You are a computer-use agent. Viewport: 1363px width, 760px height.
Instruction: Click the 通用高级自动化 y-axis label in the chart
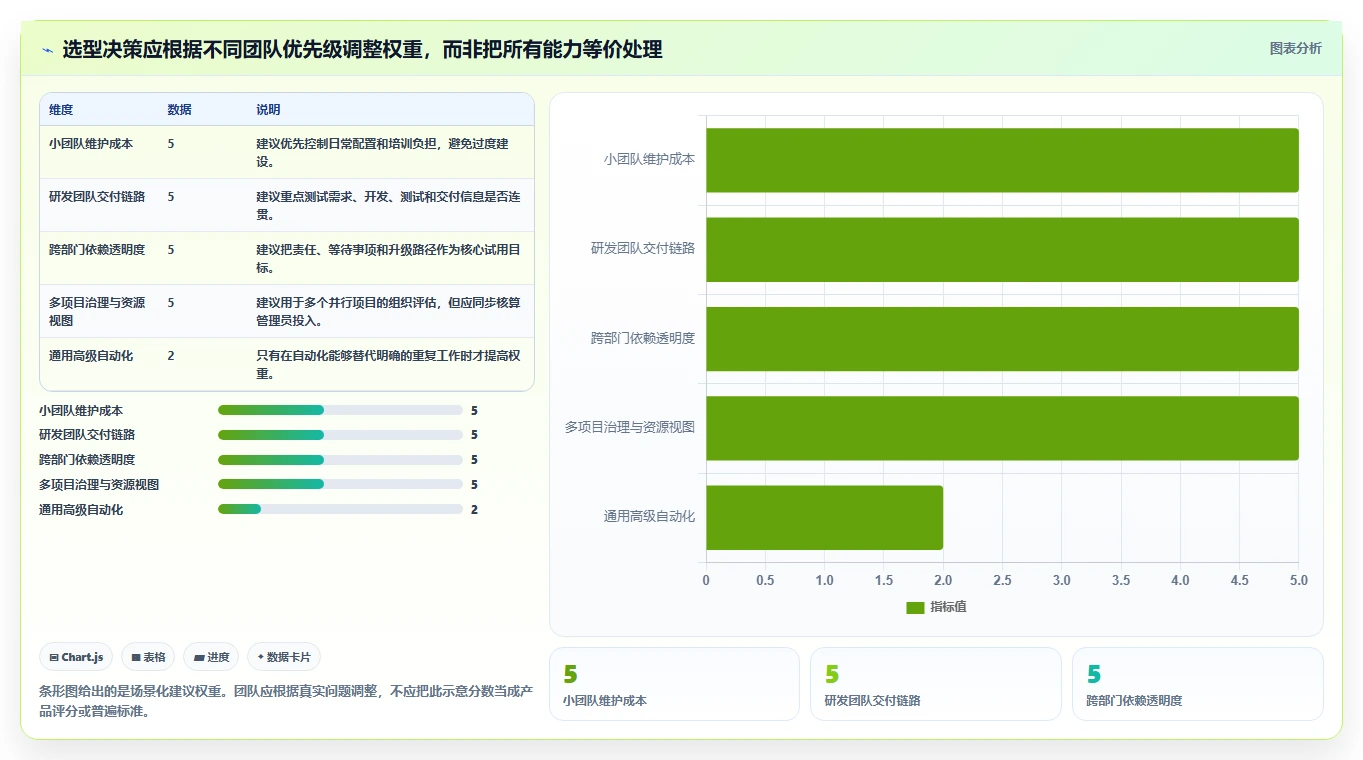click(x=649, y=516)
